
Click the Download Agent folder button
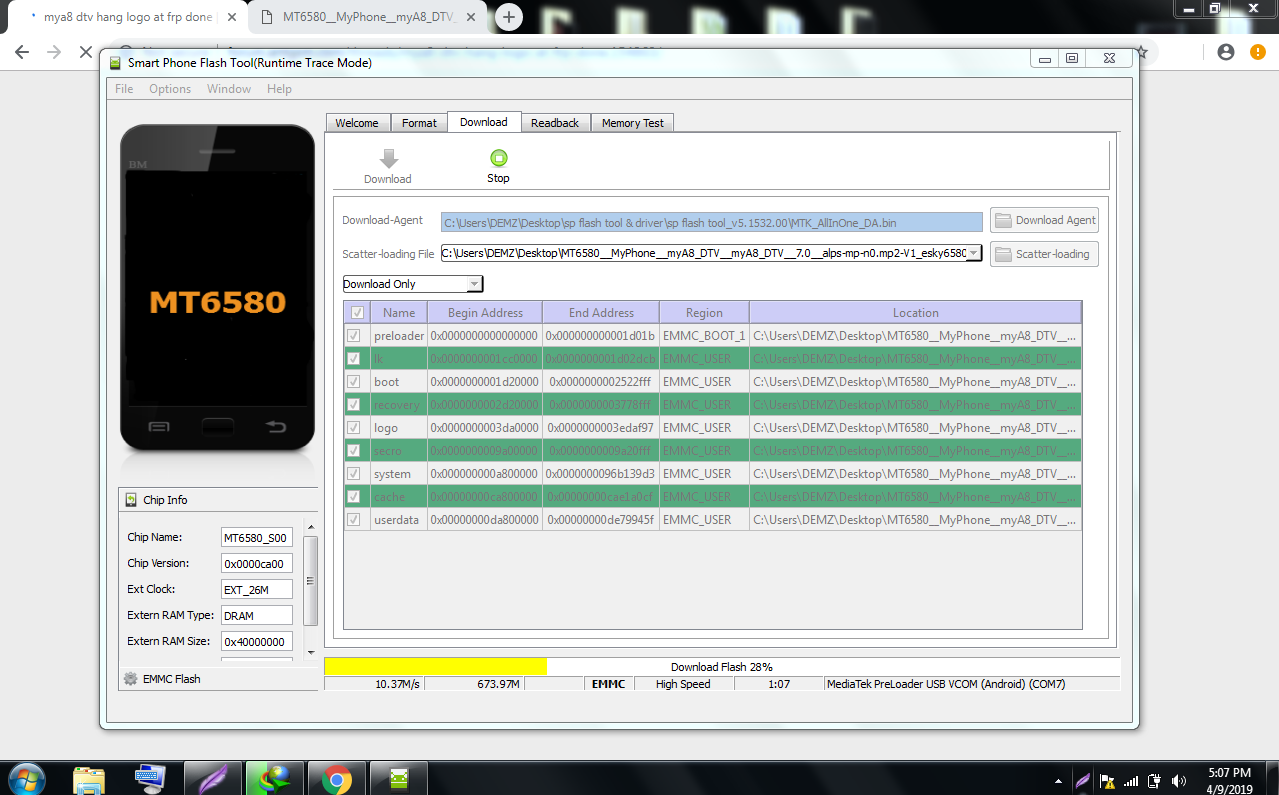(x=1045, y=220)
